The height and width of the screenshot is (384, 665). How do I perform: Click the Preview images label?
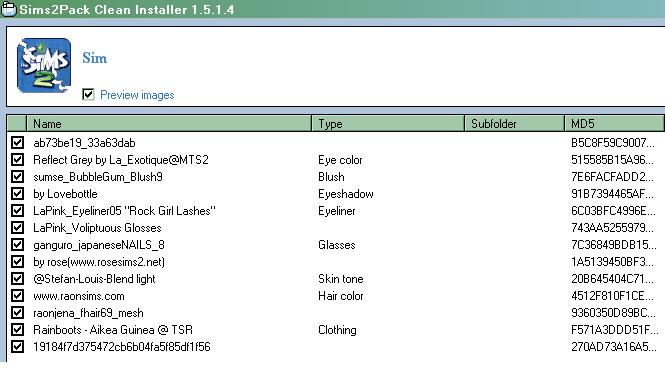137,95
